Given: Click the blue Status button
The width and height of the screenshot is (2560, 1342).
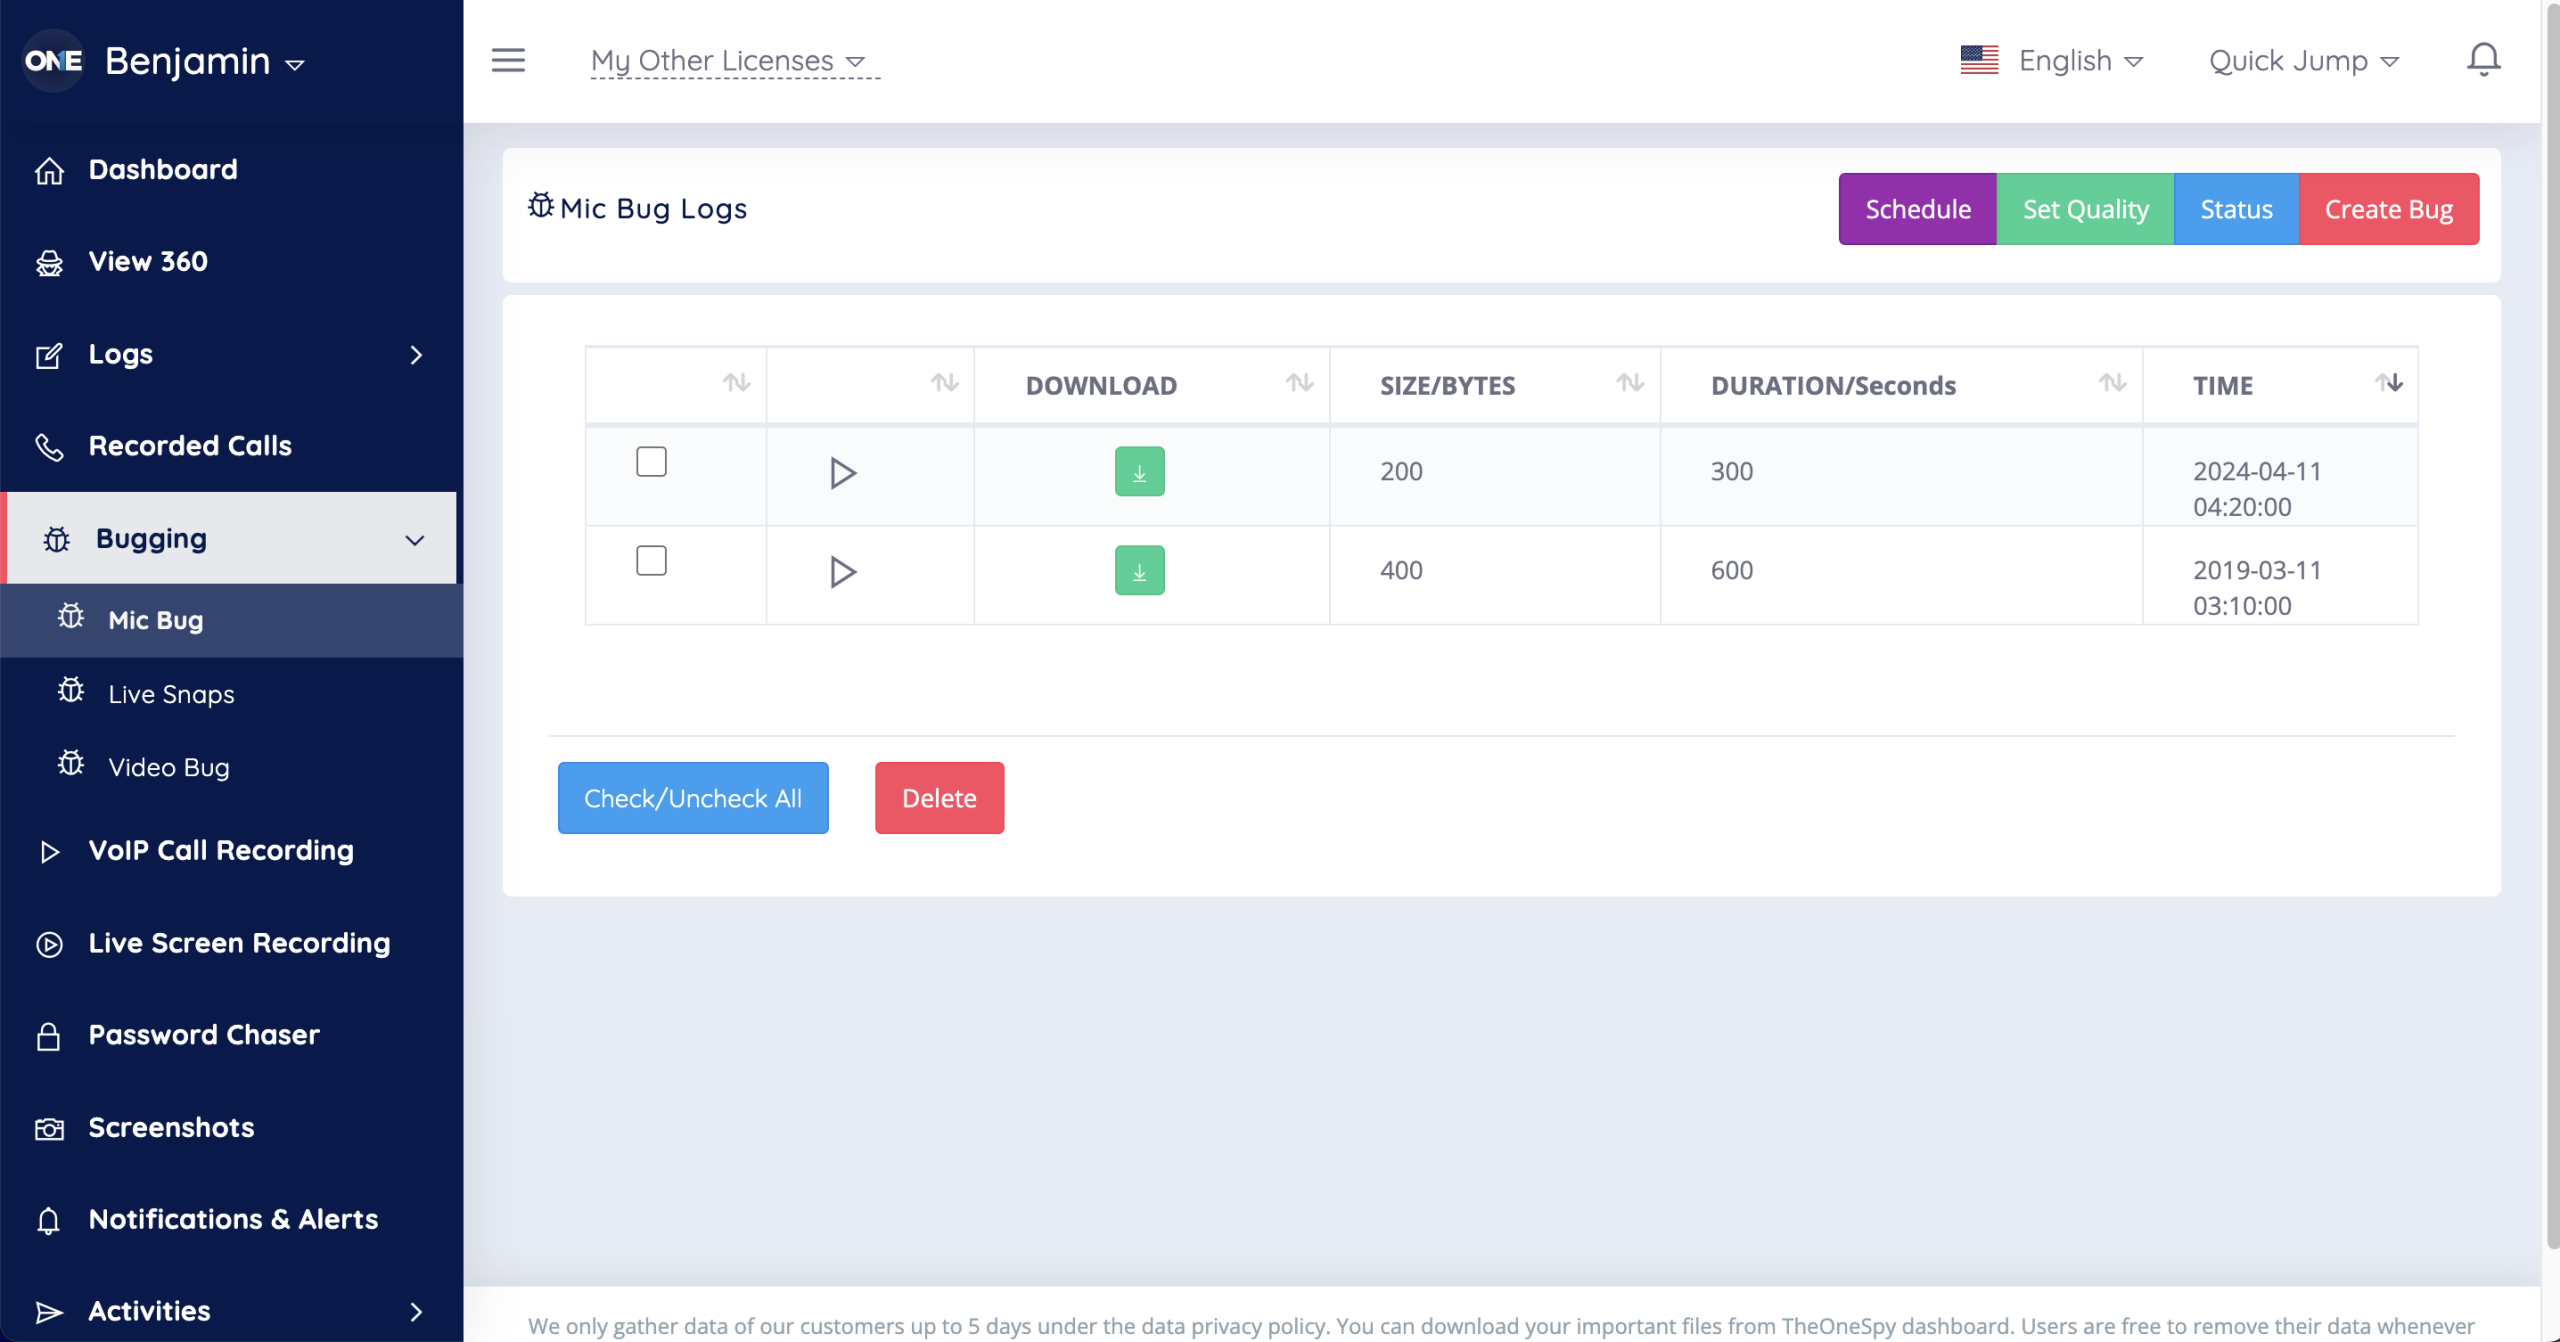Looking at the screenshot, I should (x=2236, y=209).
